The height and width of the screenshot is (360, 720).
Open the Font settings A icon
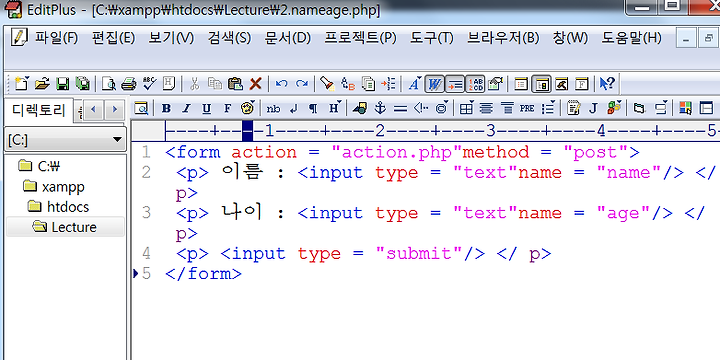click(414, 84)
